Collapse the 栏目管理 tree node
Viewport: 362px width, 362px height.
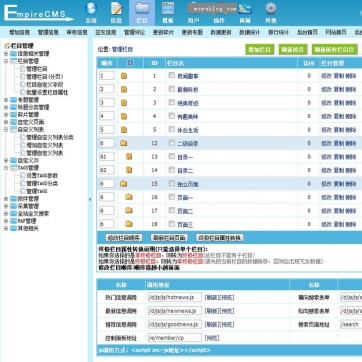[6, 61]
